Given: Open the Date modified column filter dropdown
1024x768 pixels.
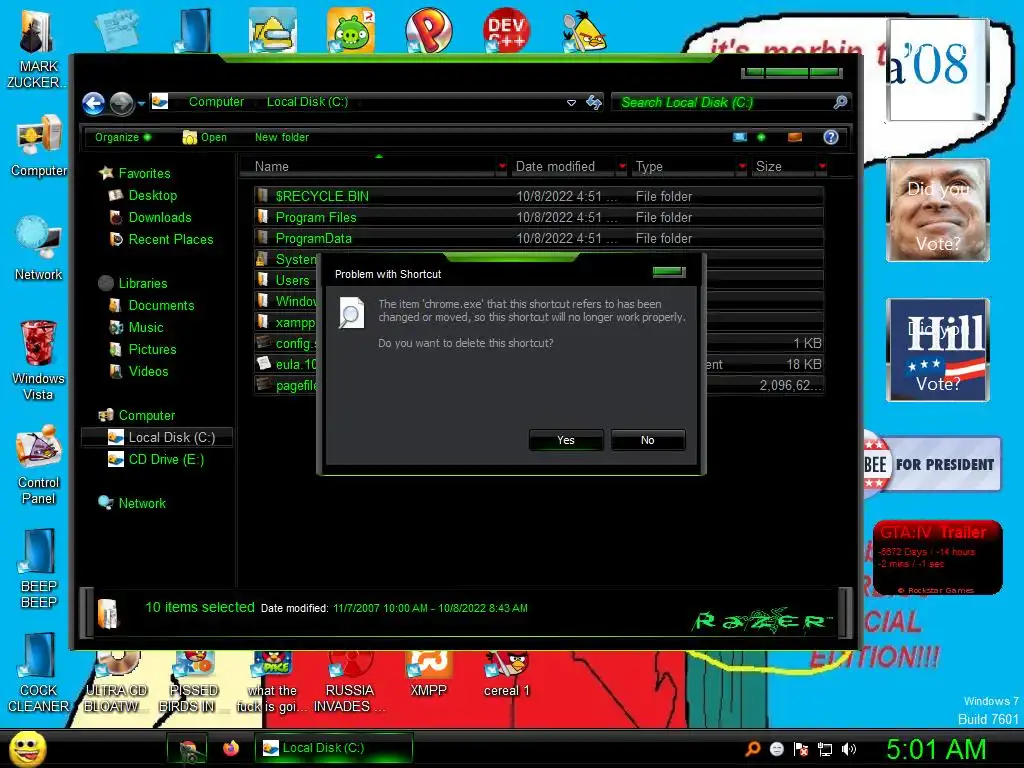Looking at the screenshot, I should point(622,167).
